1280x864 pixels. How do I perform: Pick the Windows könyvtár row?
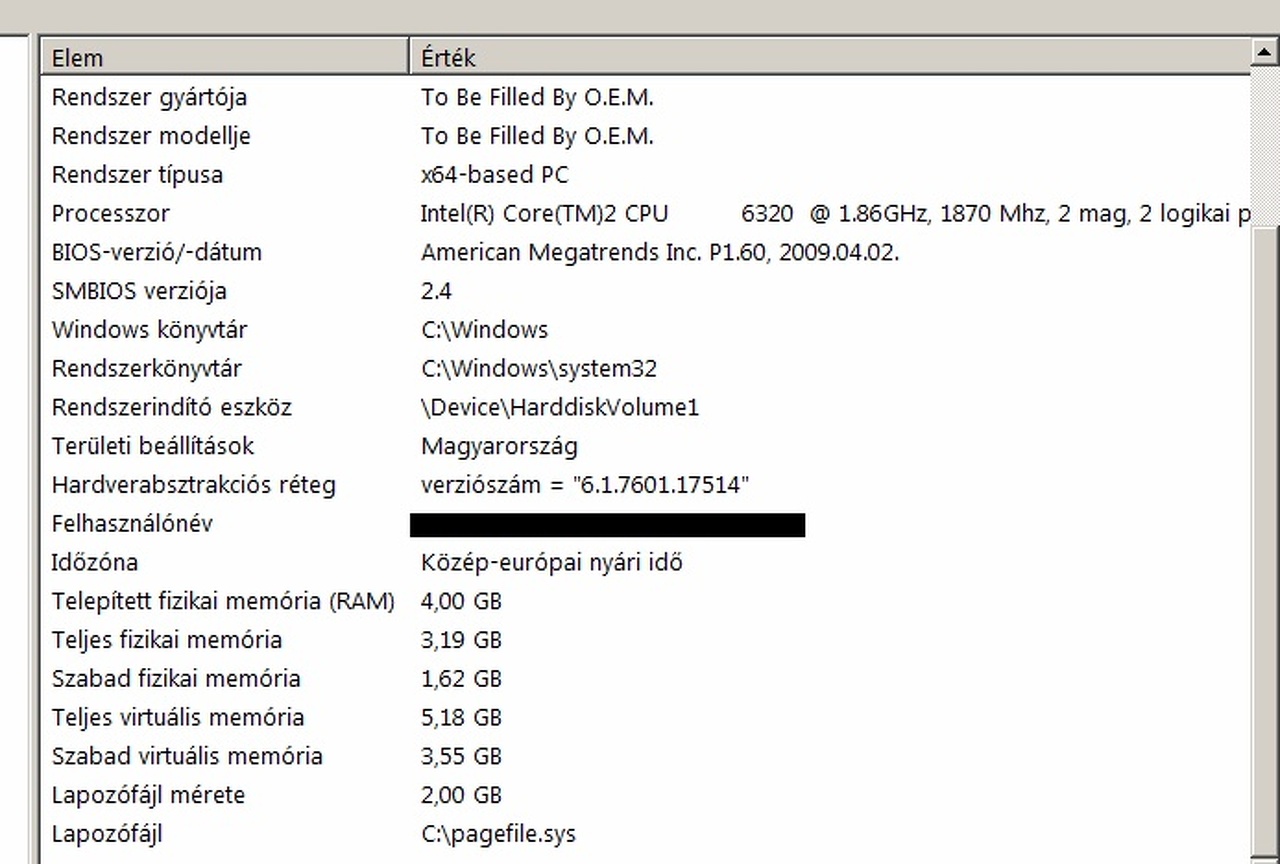coord(150,330)
